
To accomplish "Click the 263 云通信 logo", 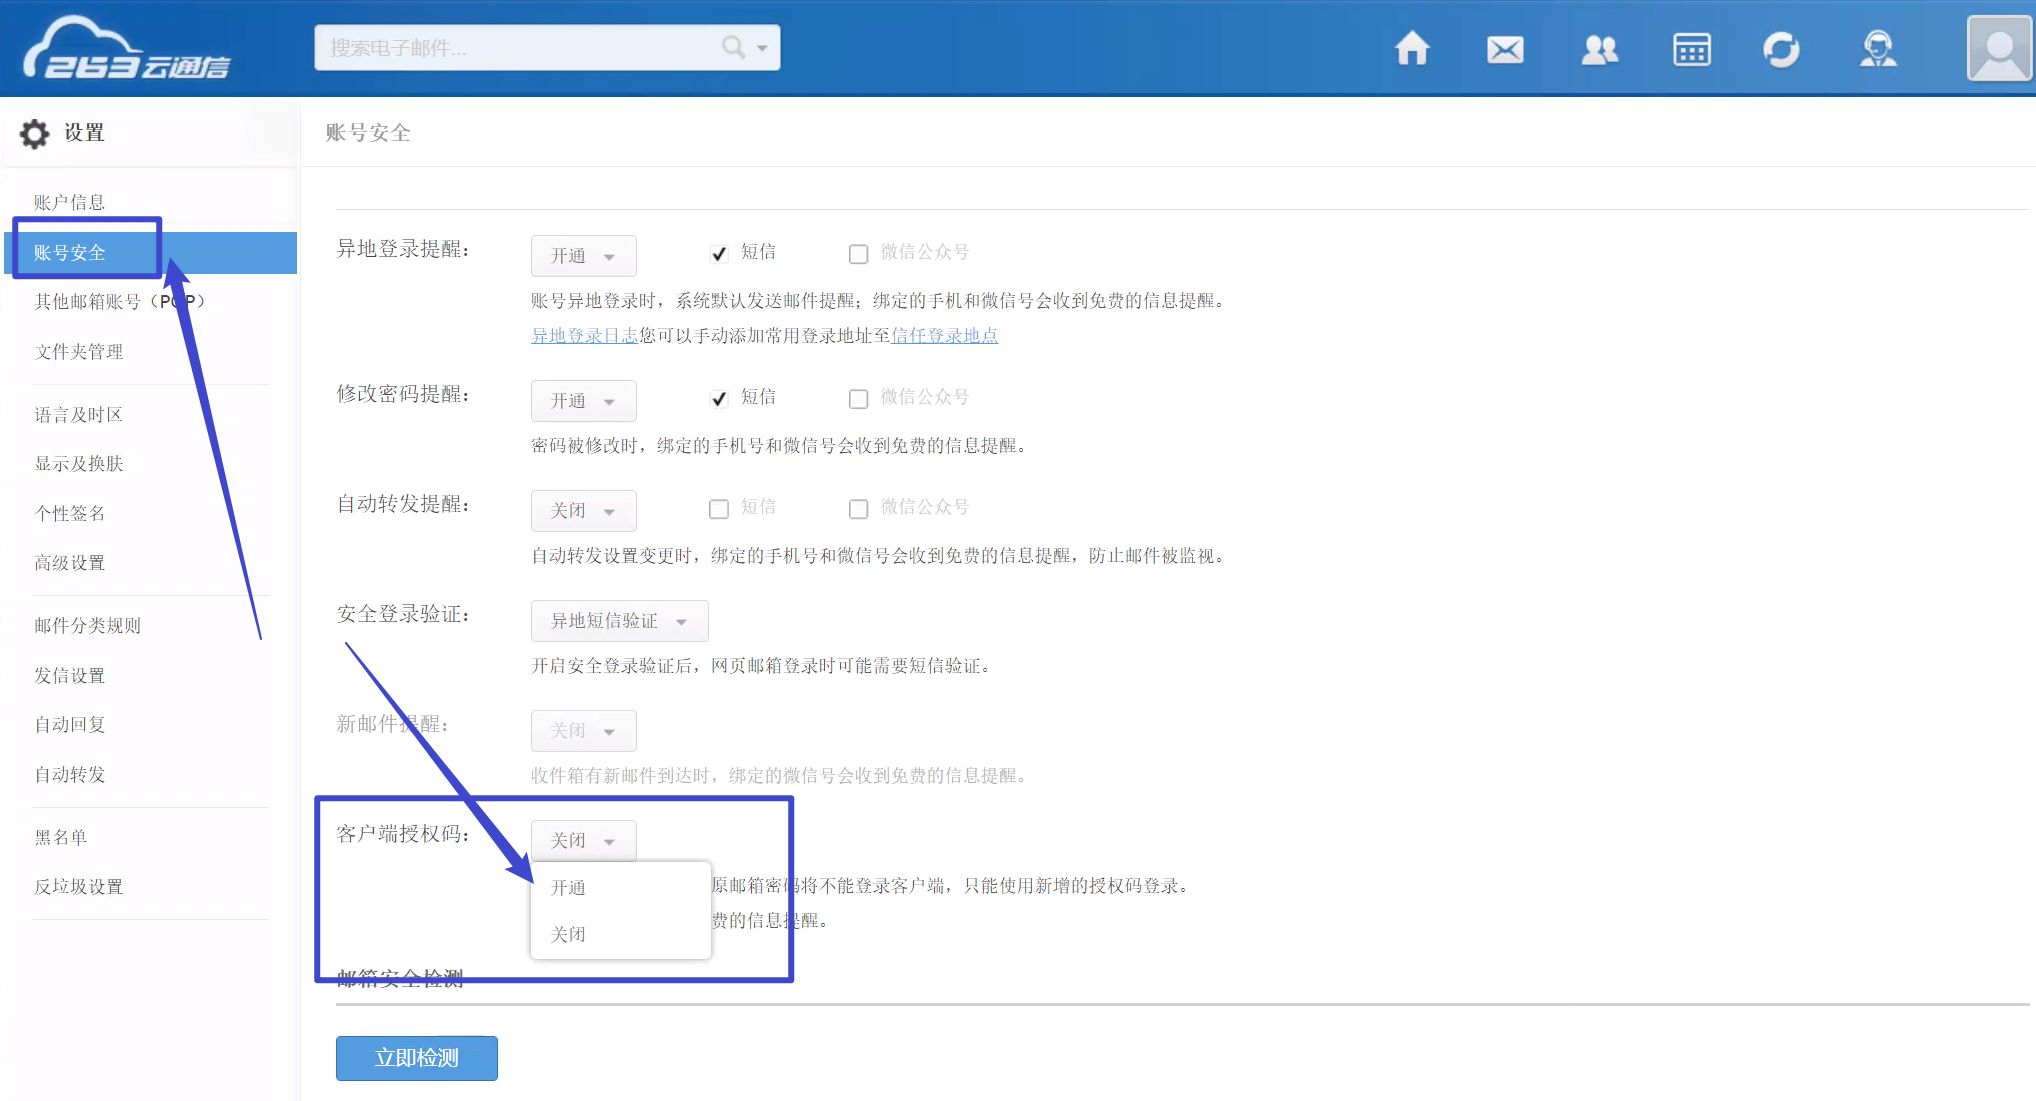I will [127, 48].
